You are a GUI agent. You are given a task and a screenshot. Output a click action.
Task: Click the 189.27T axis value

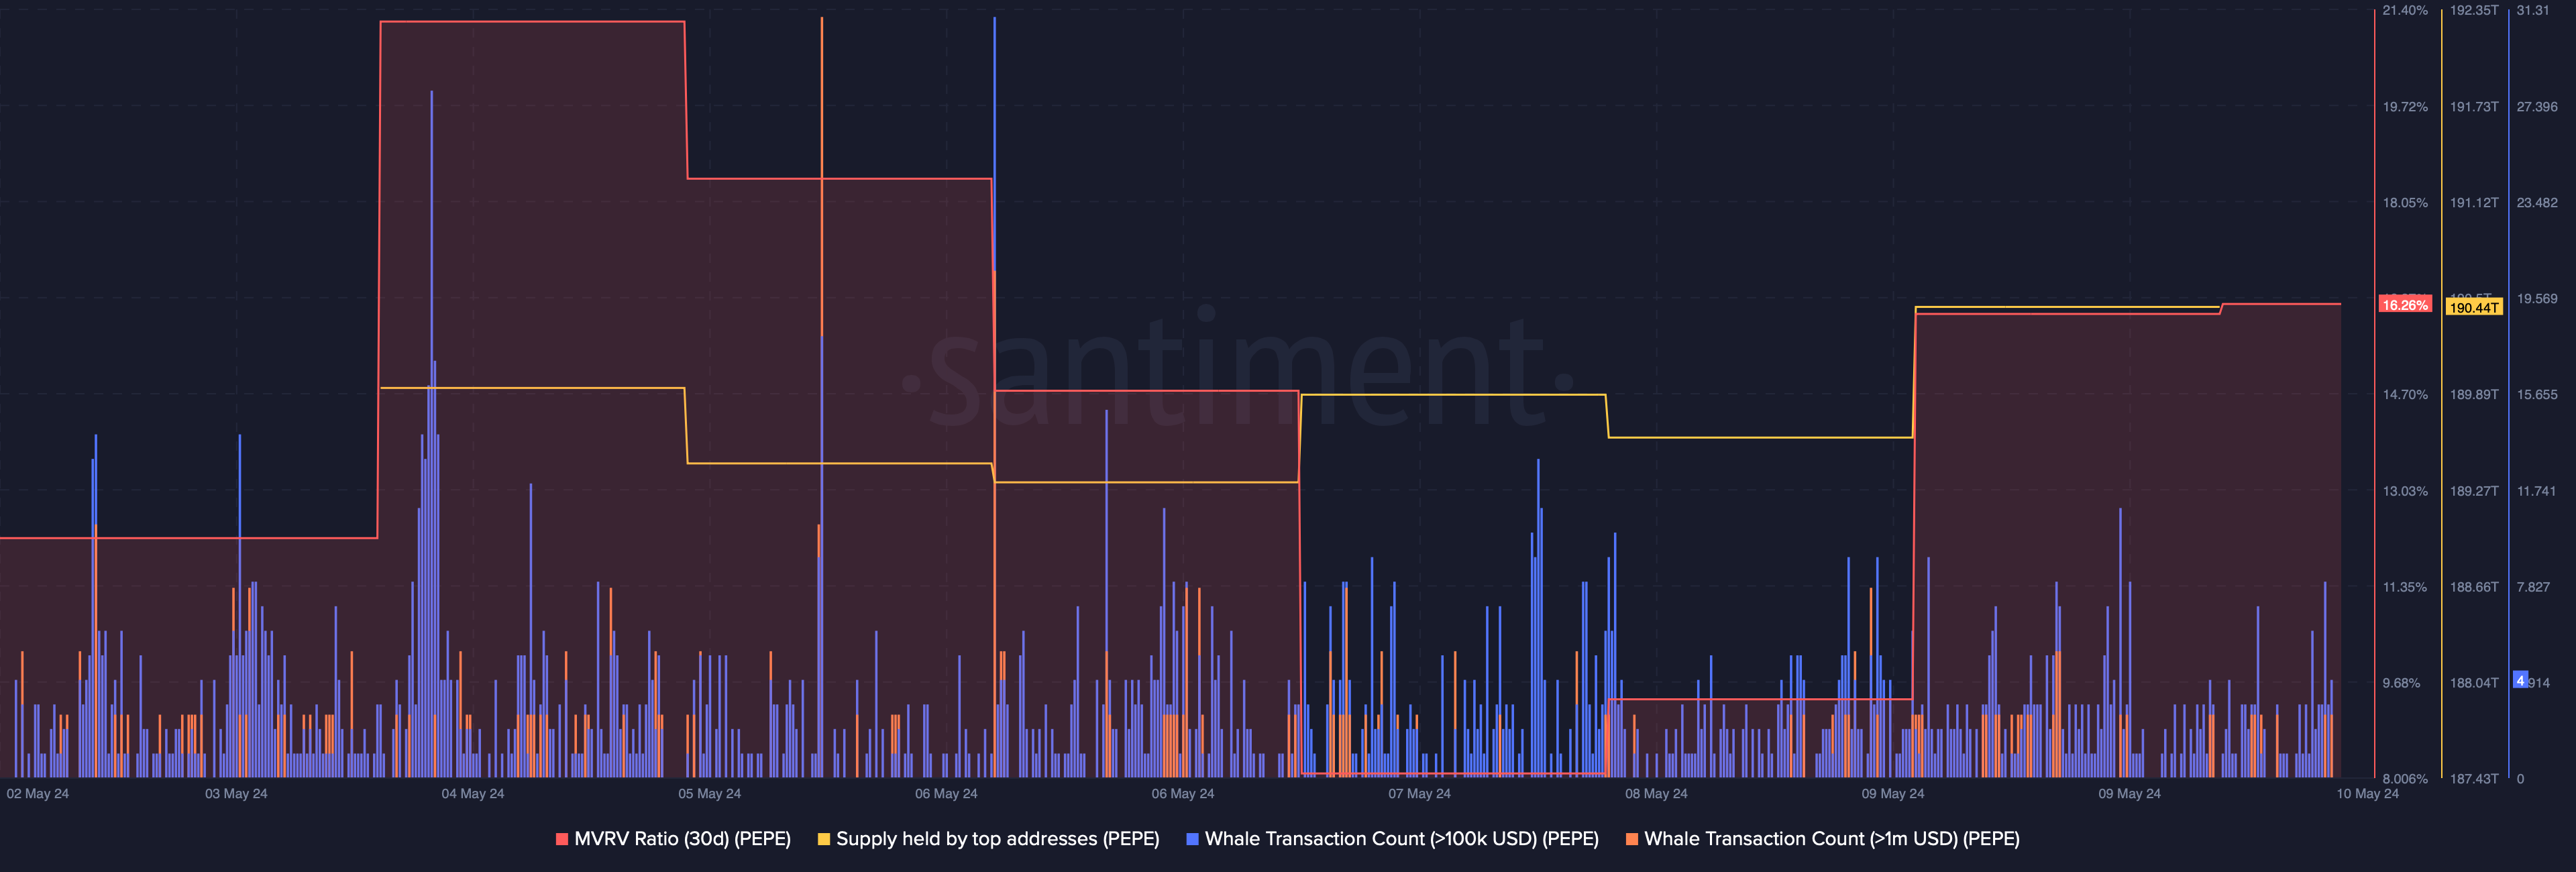[x=2474, y=491]
